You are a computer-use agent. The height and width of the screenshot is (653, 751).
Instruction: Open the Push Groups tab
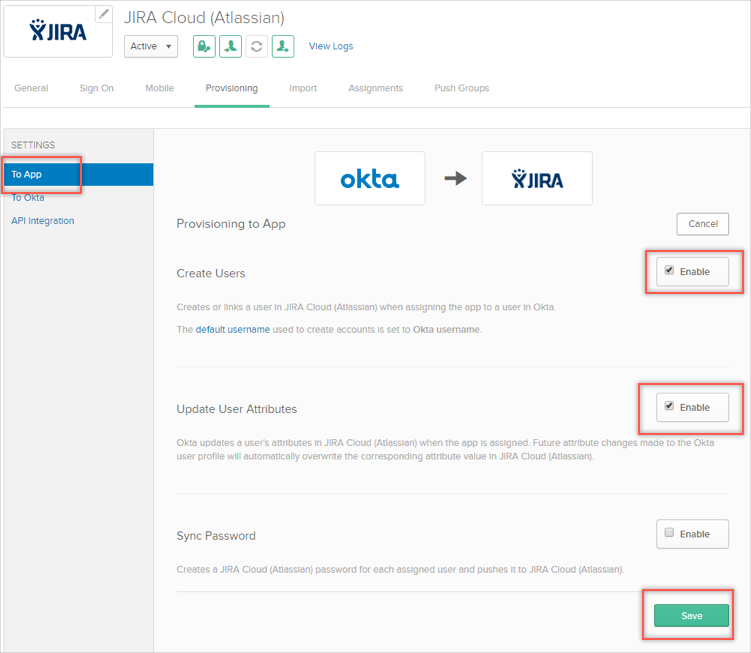pyautogui.click(x=461, y=88)
